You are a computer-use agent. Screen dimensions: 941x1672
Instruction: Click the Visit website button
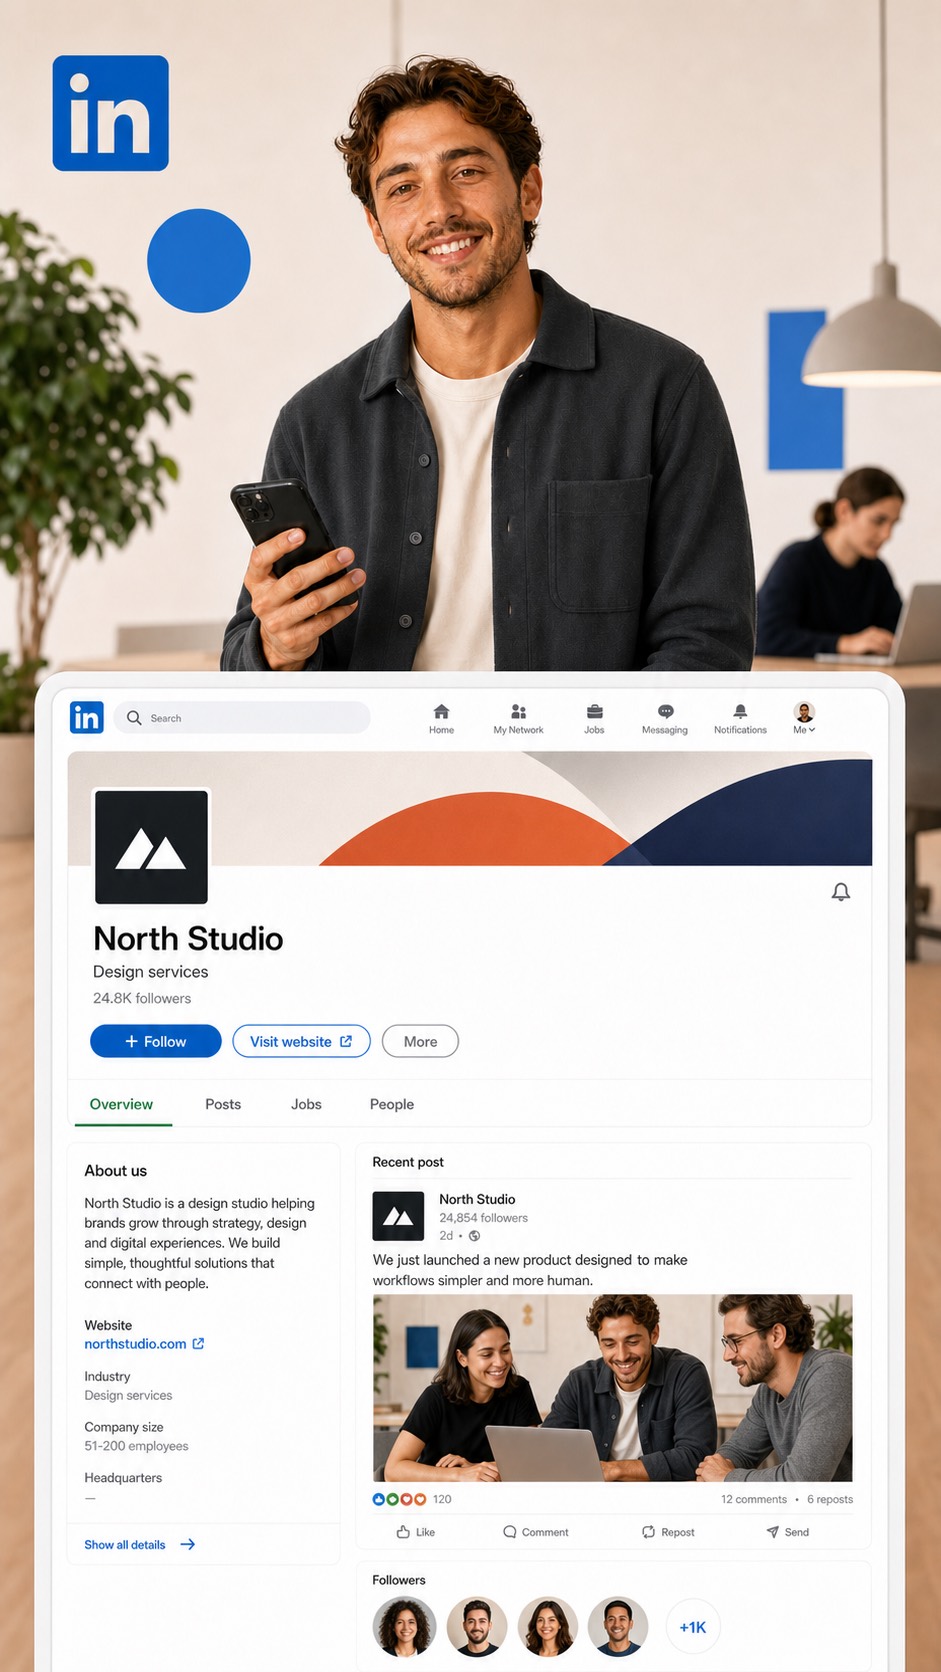pyautogui.click(x=301, y=1041)
